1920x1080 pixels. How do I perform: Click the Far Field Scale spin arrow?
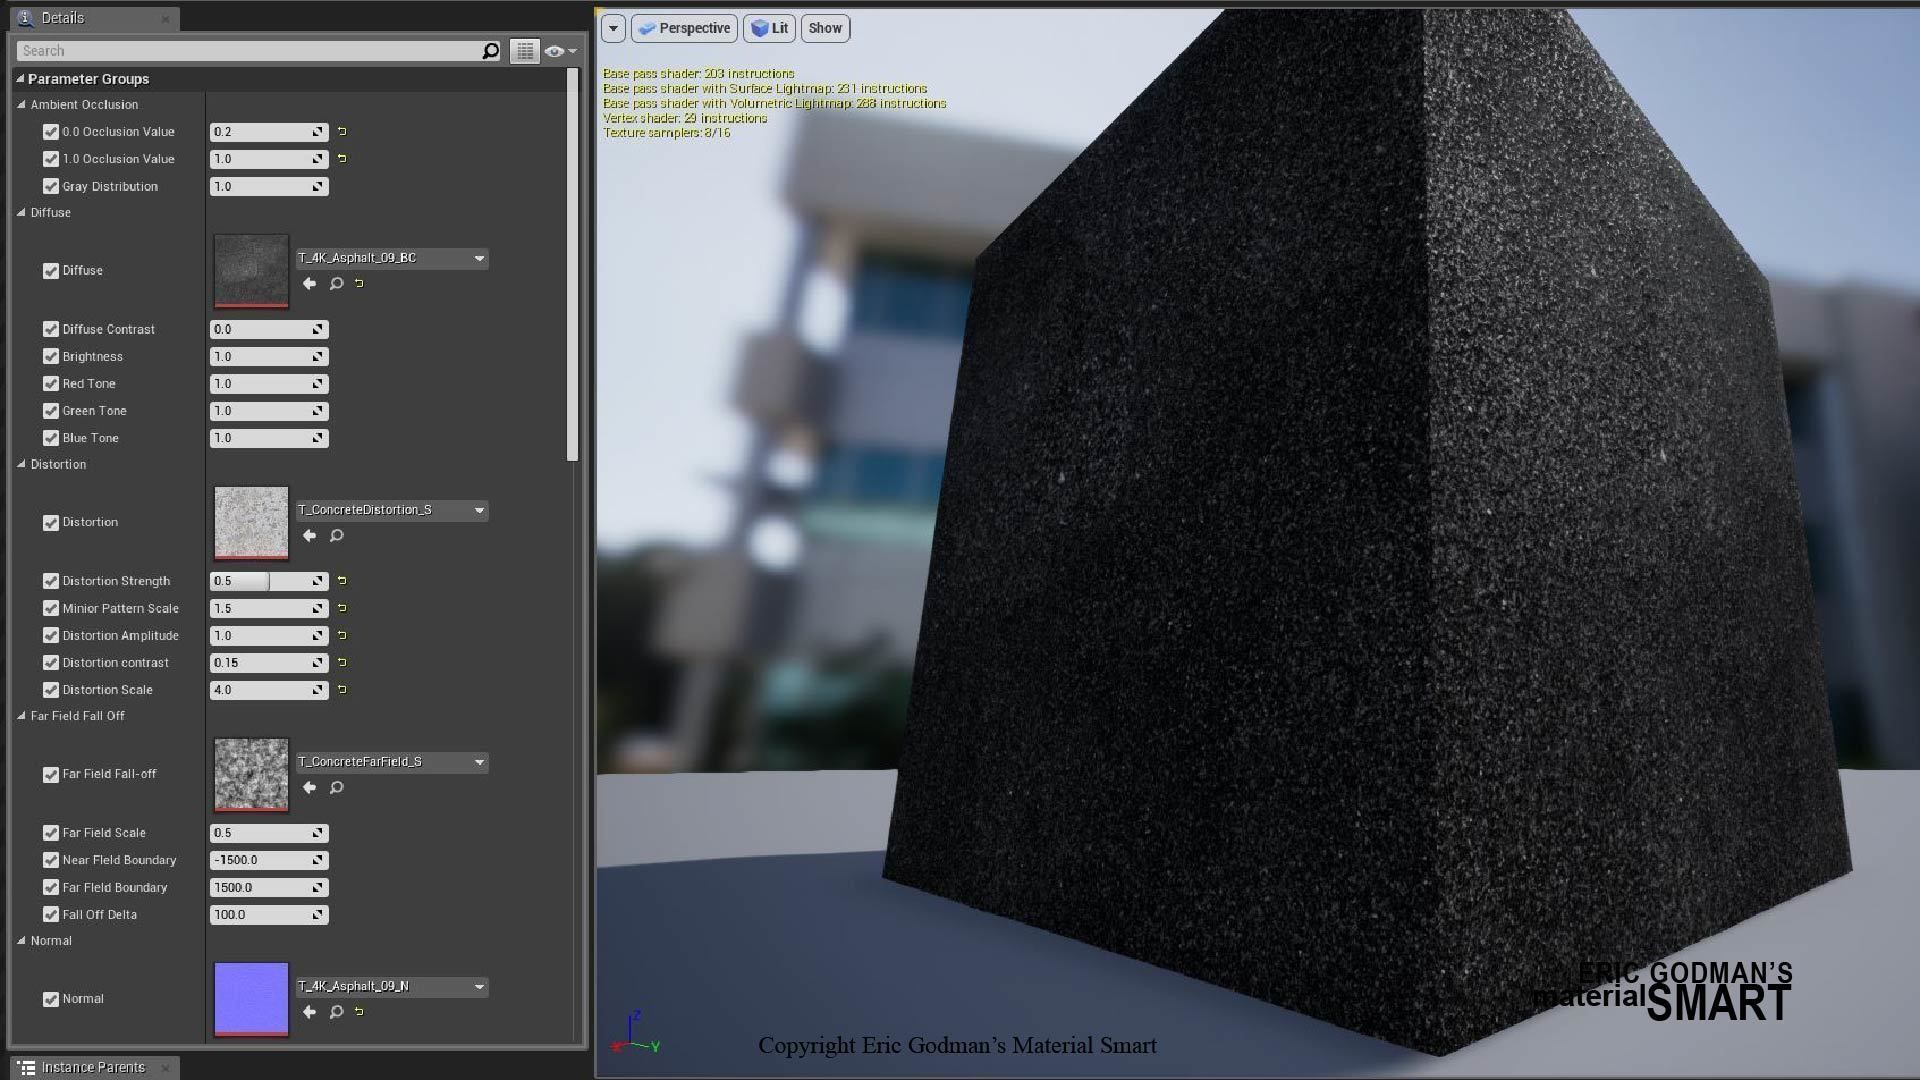(318, 833)
